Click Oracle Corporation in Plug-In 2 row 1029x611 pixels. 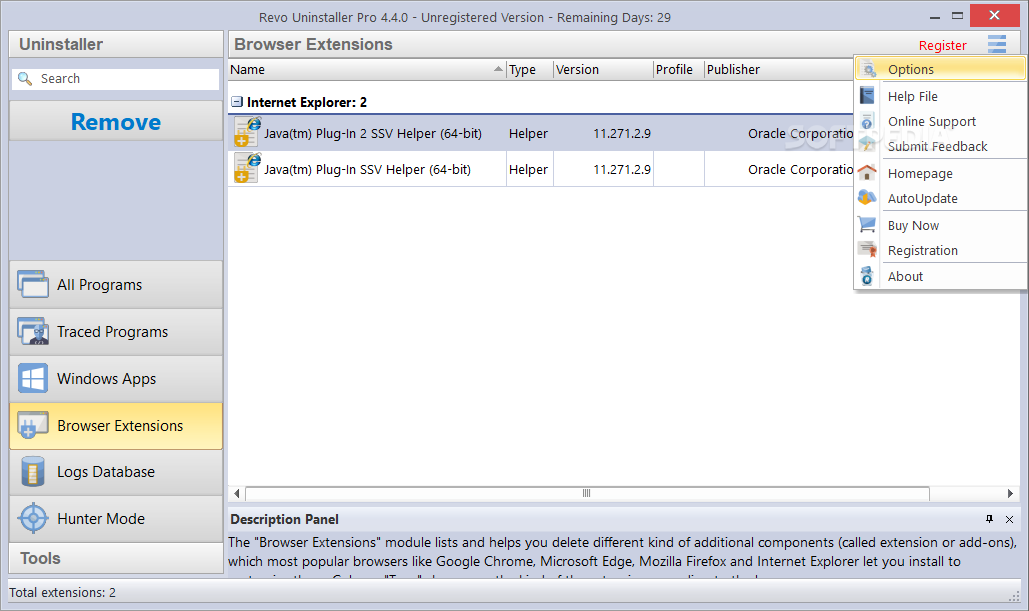801,133
